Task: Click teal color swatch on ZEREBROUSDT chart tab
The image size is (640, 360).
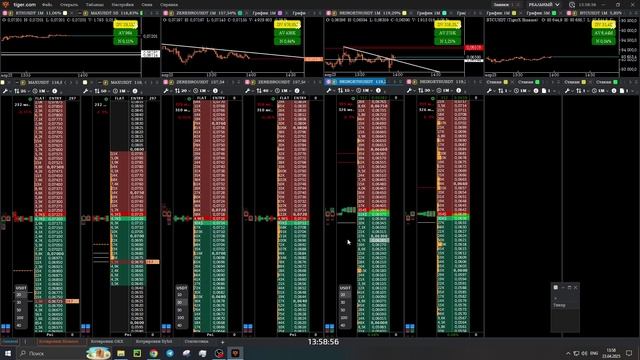Action: click(240, 13)
